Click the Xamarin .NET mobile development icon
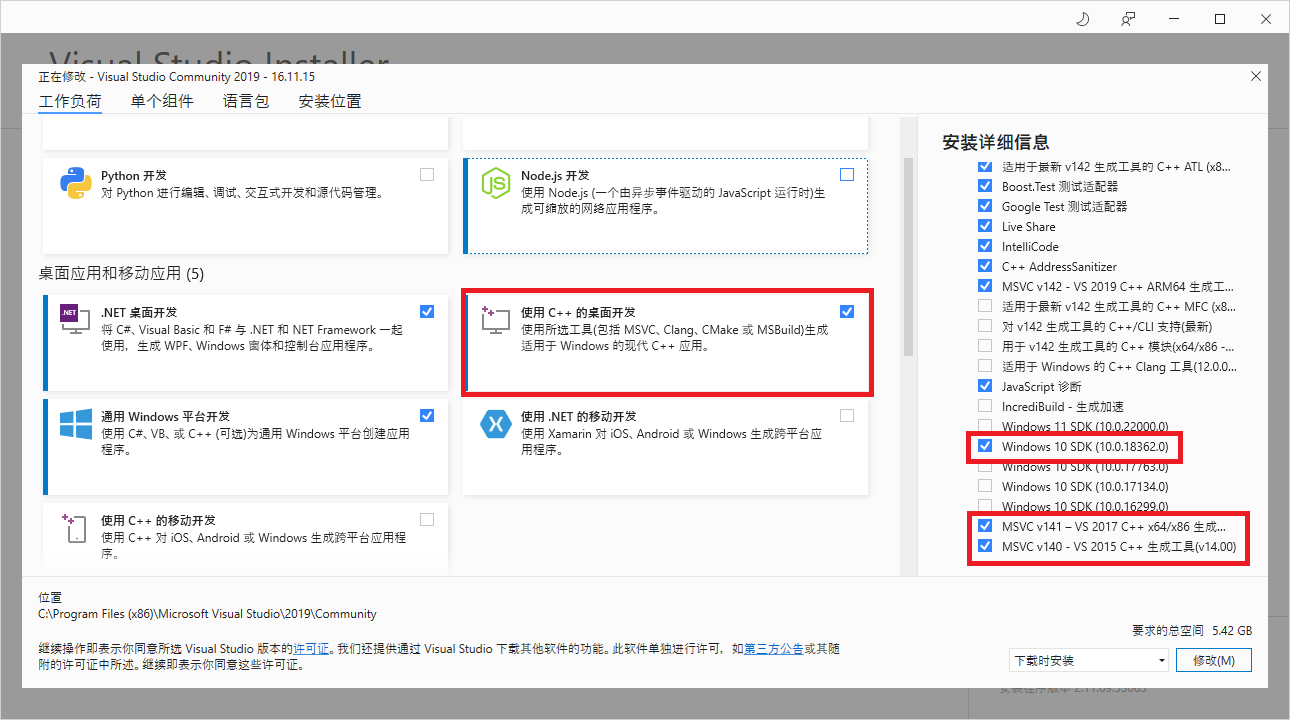 click(496, 424)
